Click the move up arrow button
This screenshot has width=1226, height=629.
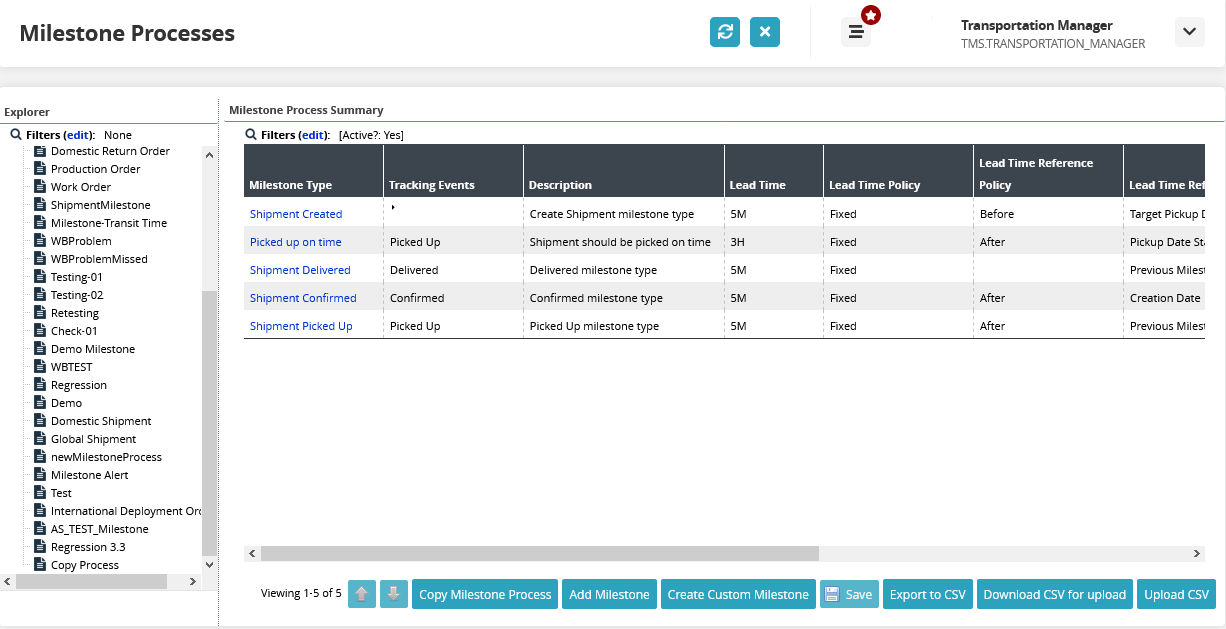click(x=361, y=594)
